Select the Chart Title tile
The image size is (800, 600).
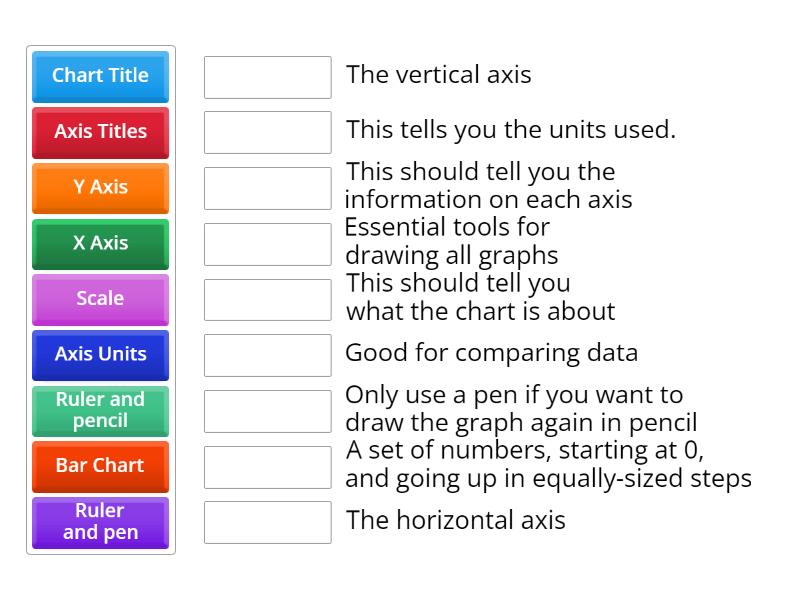[100, 76]
